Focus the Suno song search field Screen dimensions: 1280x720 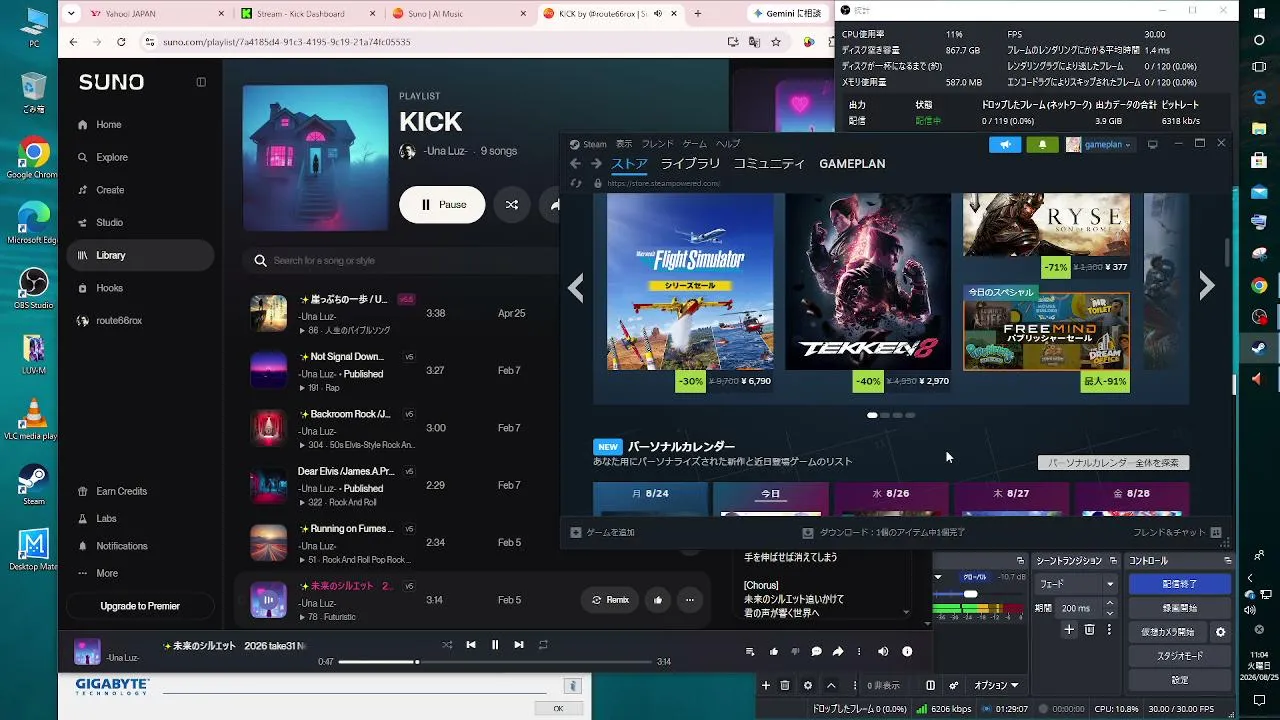[x=400, y=261]
